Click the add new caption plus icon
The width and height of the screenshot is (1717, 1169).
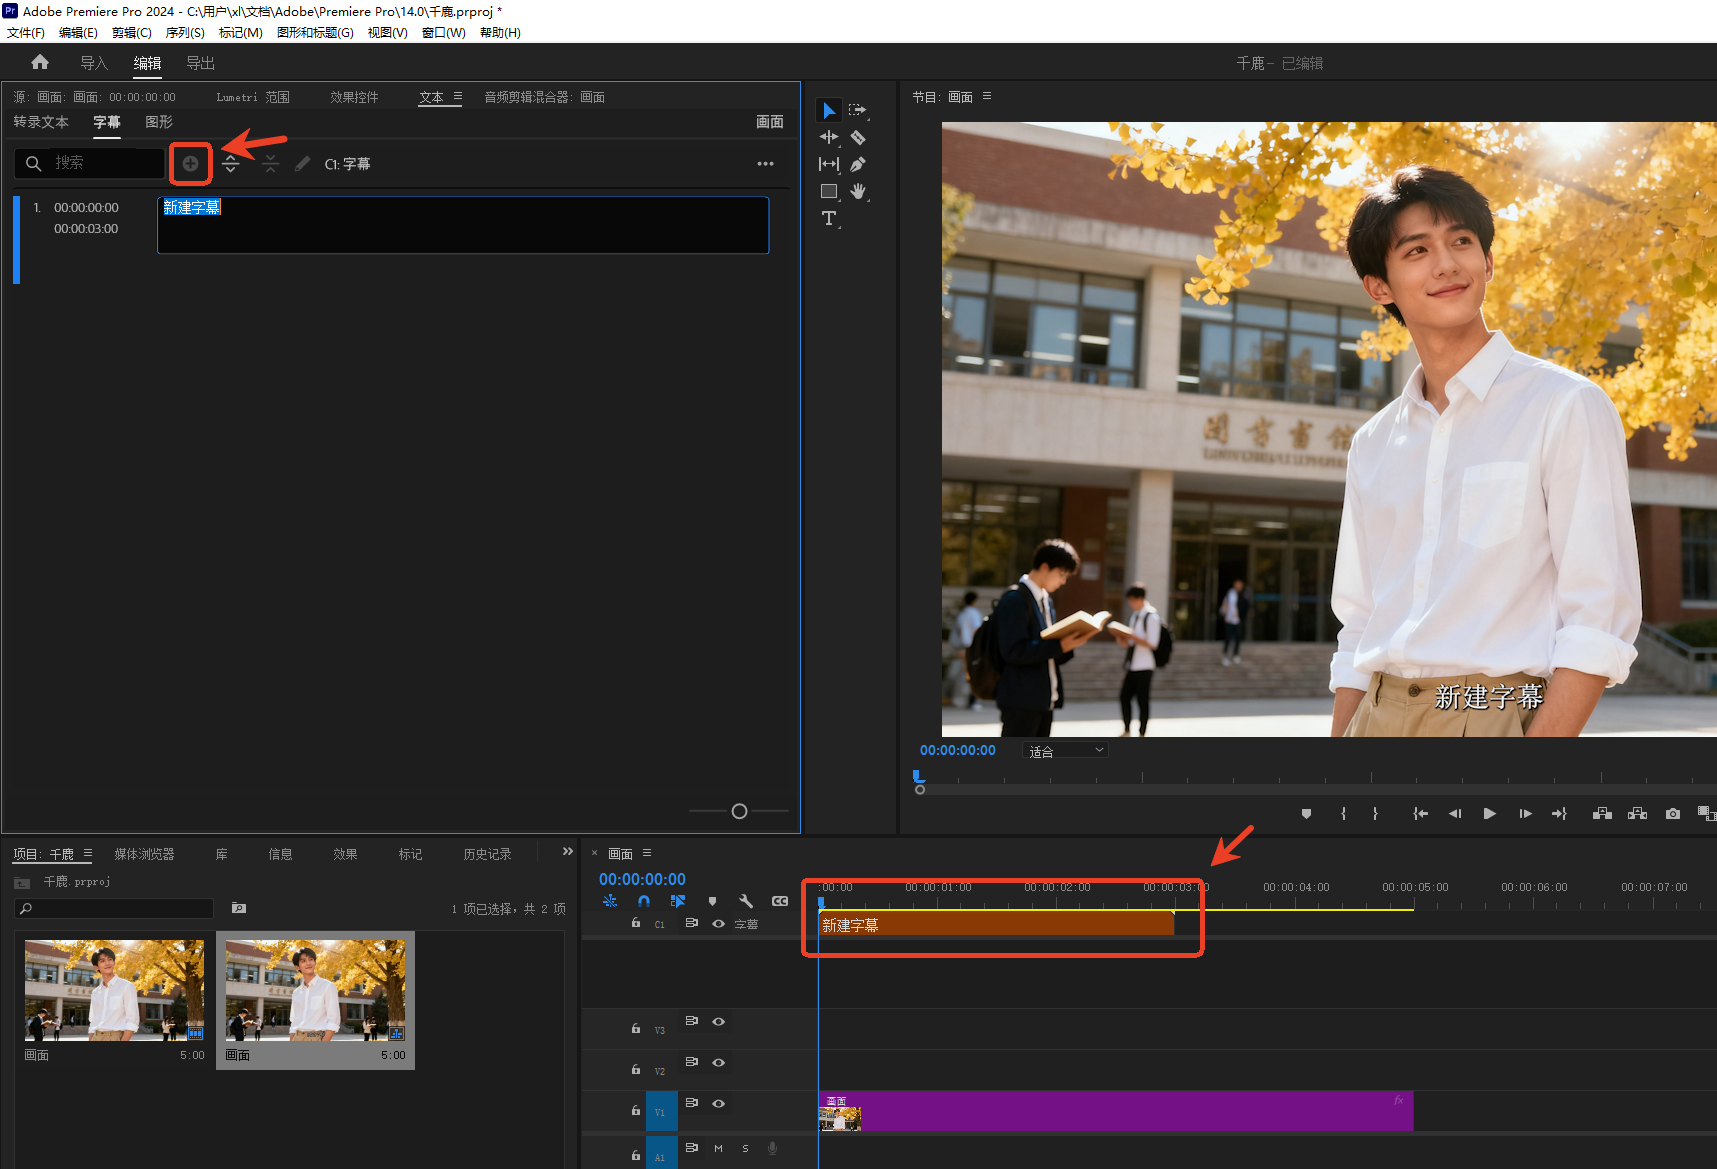[190, 164]
